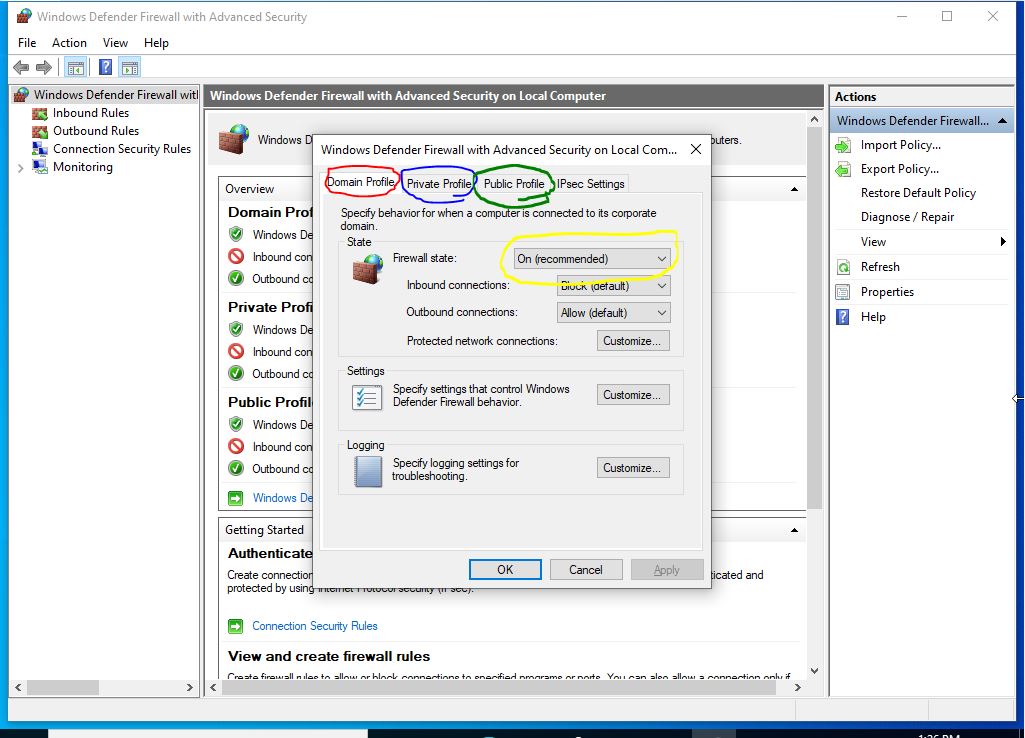
Task: Click the tree pane scrollbar right arrow
Action: point(190,688)
